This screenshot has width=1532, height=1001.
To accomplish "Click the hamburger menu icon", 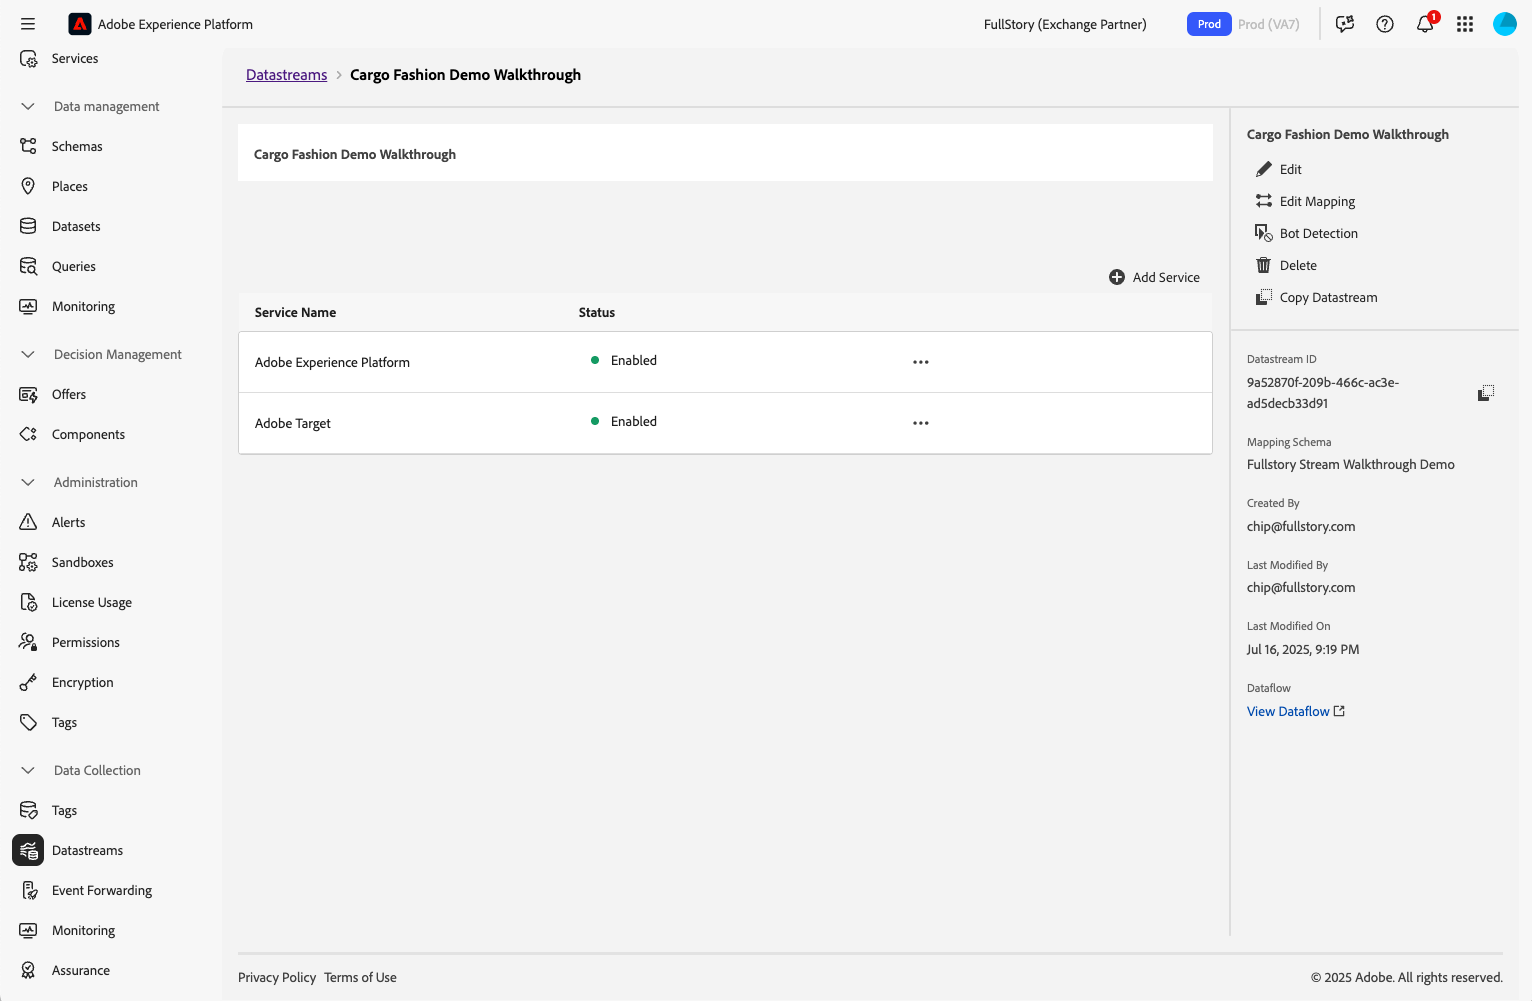I will point(28,24).
